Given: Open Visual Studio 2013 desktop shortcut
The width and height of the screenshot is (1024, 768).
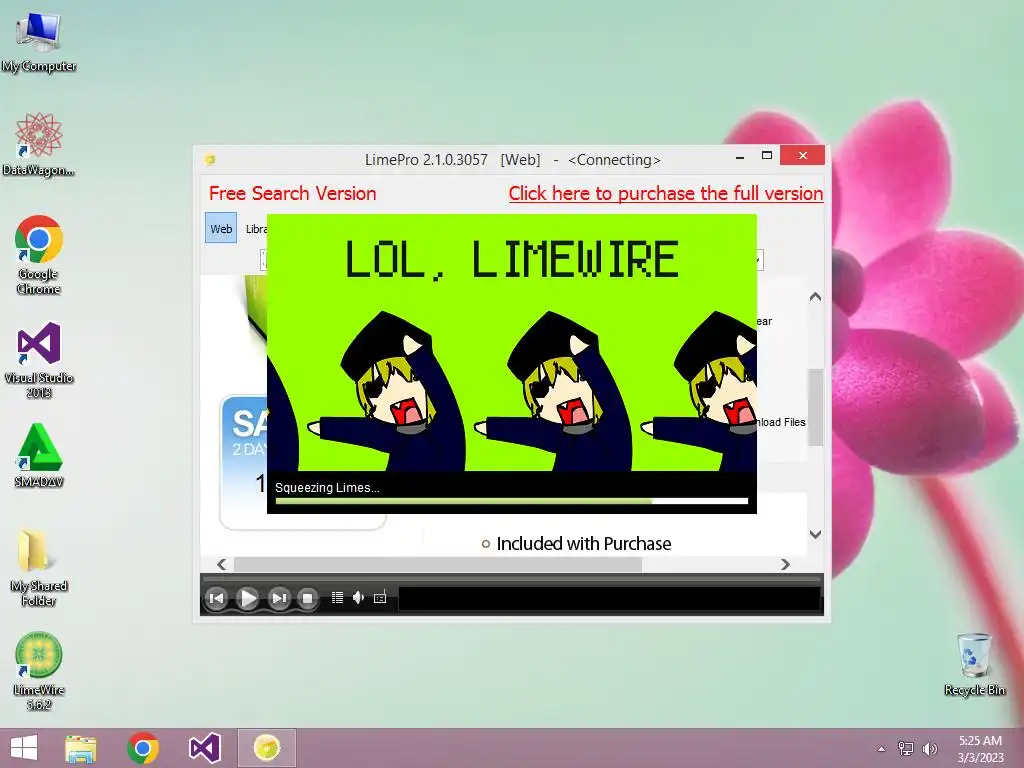Looking at the screenshot, I should tap(39, 359).
